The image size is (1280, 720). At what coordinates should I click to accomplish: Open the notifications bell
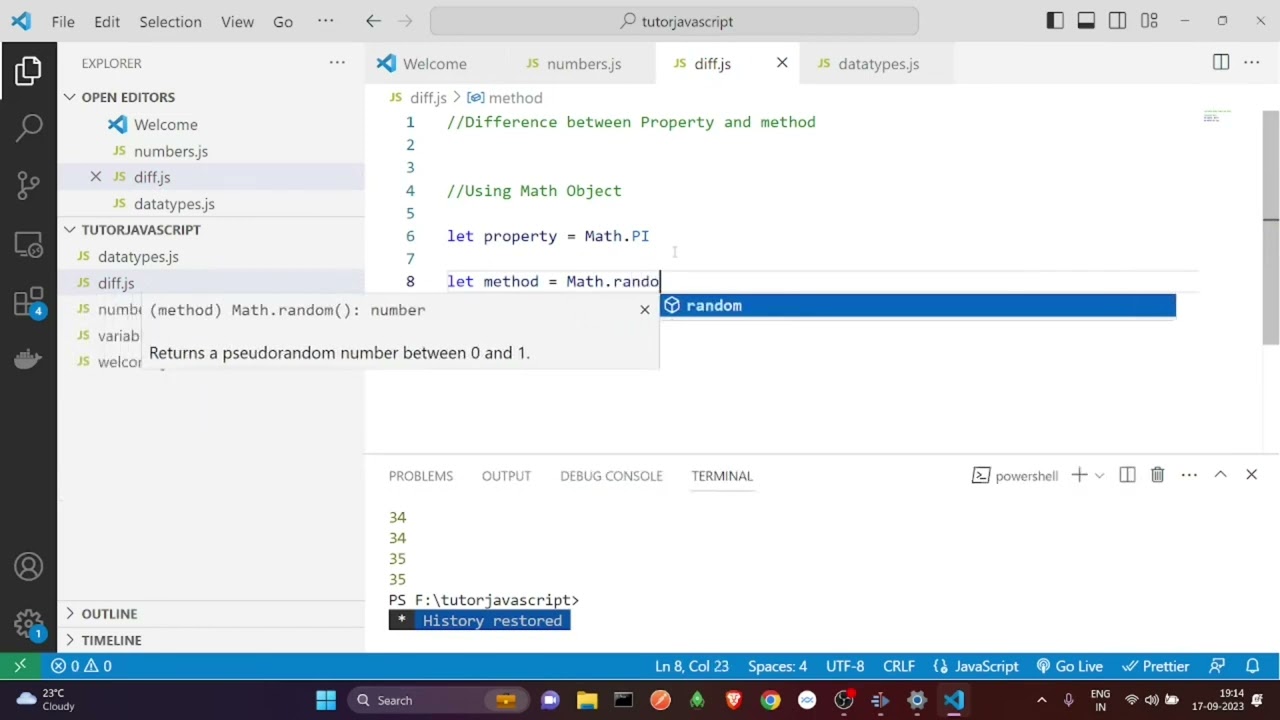[x=1252, y=666]
